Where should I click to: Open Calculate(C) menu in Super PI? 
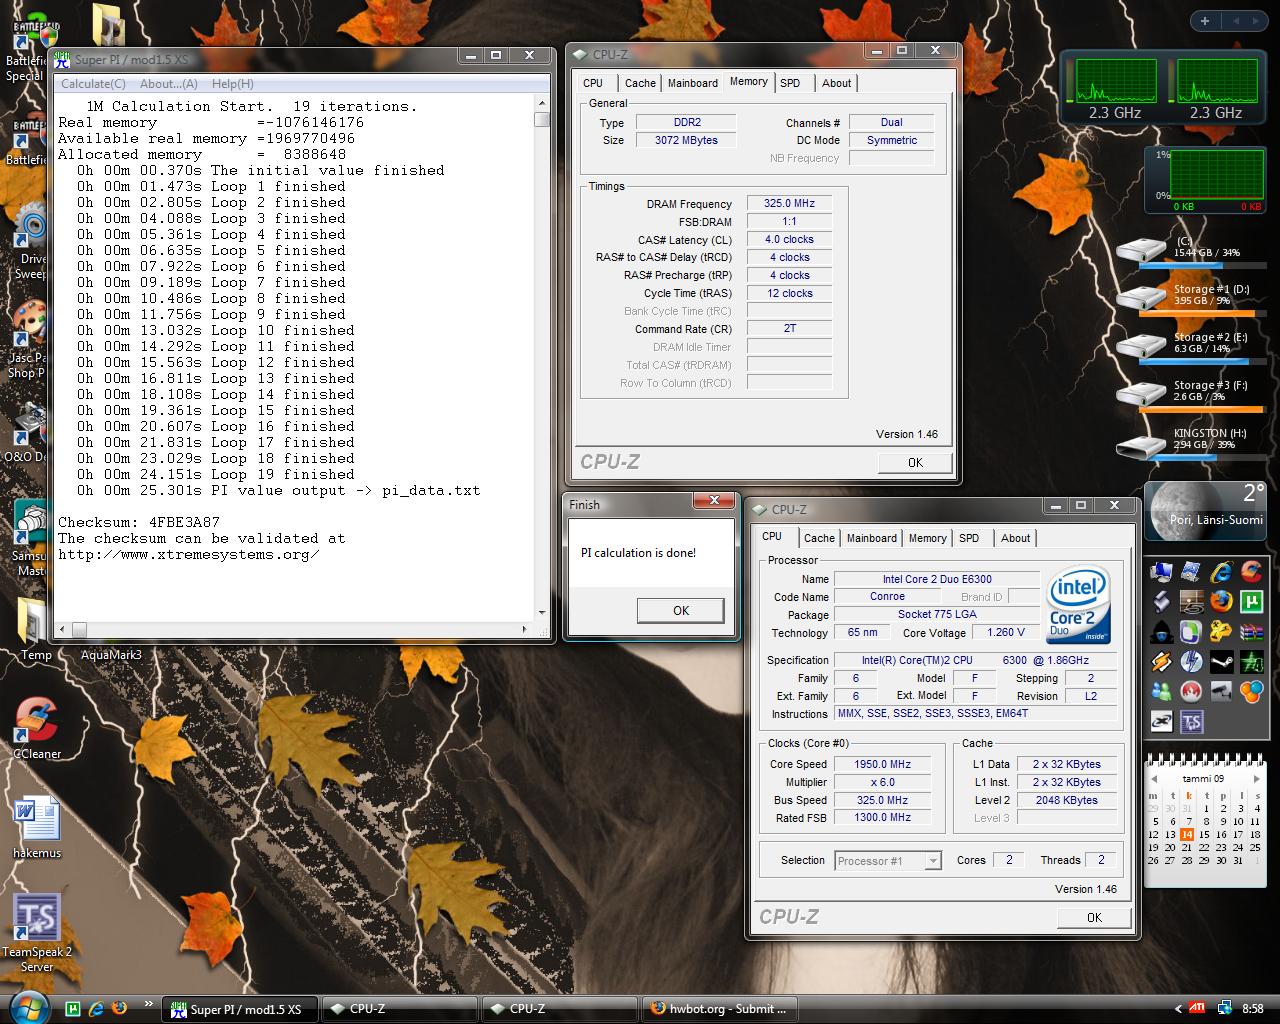(x=93, y=84)
